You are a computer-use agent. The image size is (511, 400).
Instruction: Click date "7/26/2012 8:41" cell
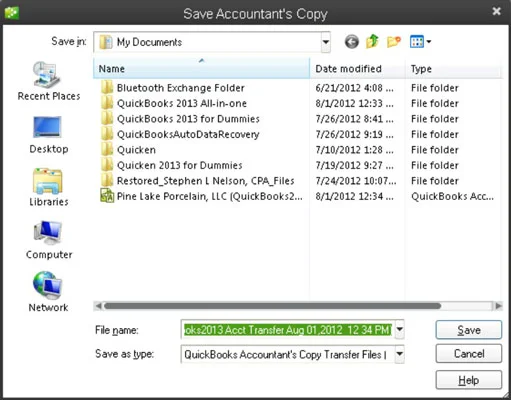pyautogui.click(x=355, y=119)
